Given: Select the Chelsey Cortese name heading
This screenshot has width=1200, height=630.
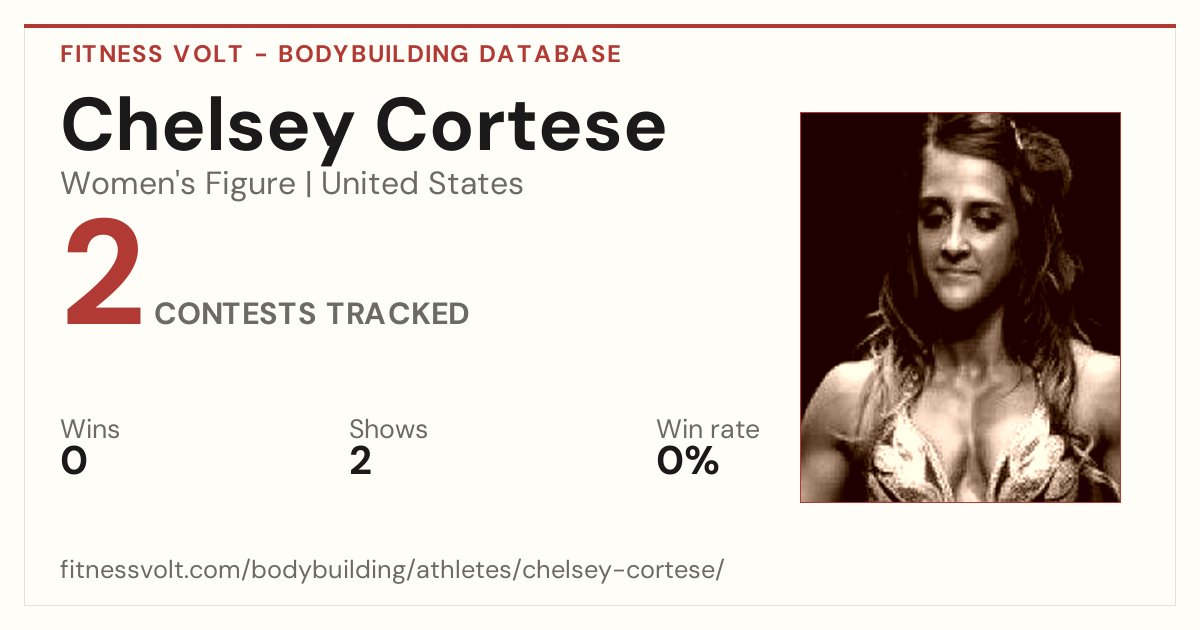Looking at the screenshot, I should [x=364, y=128].
